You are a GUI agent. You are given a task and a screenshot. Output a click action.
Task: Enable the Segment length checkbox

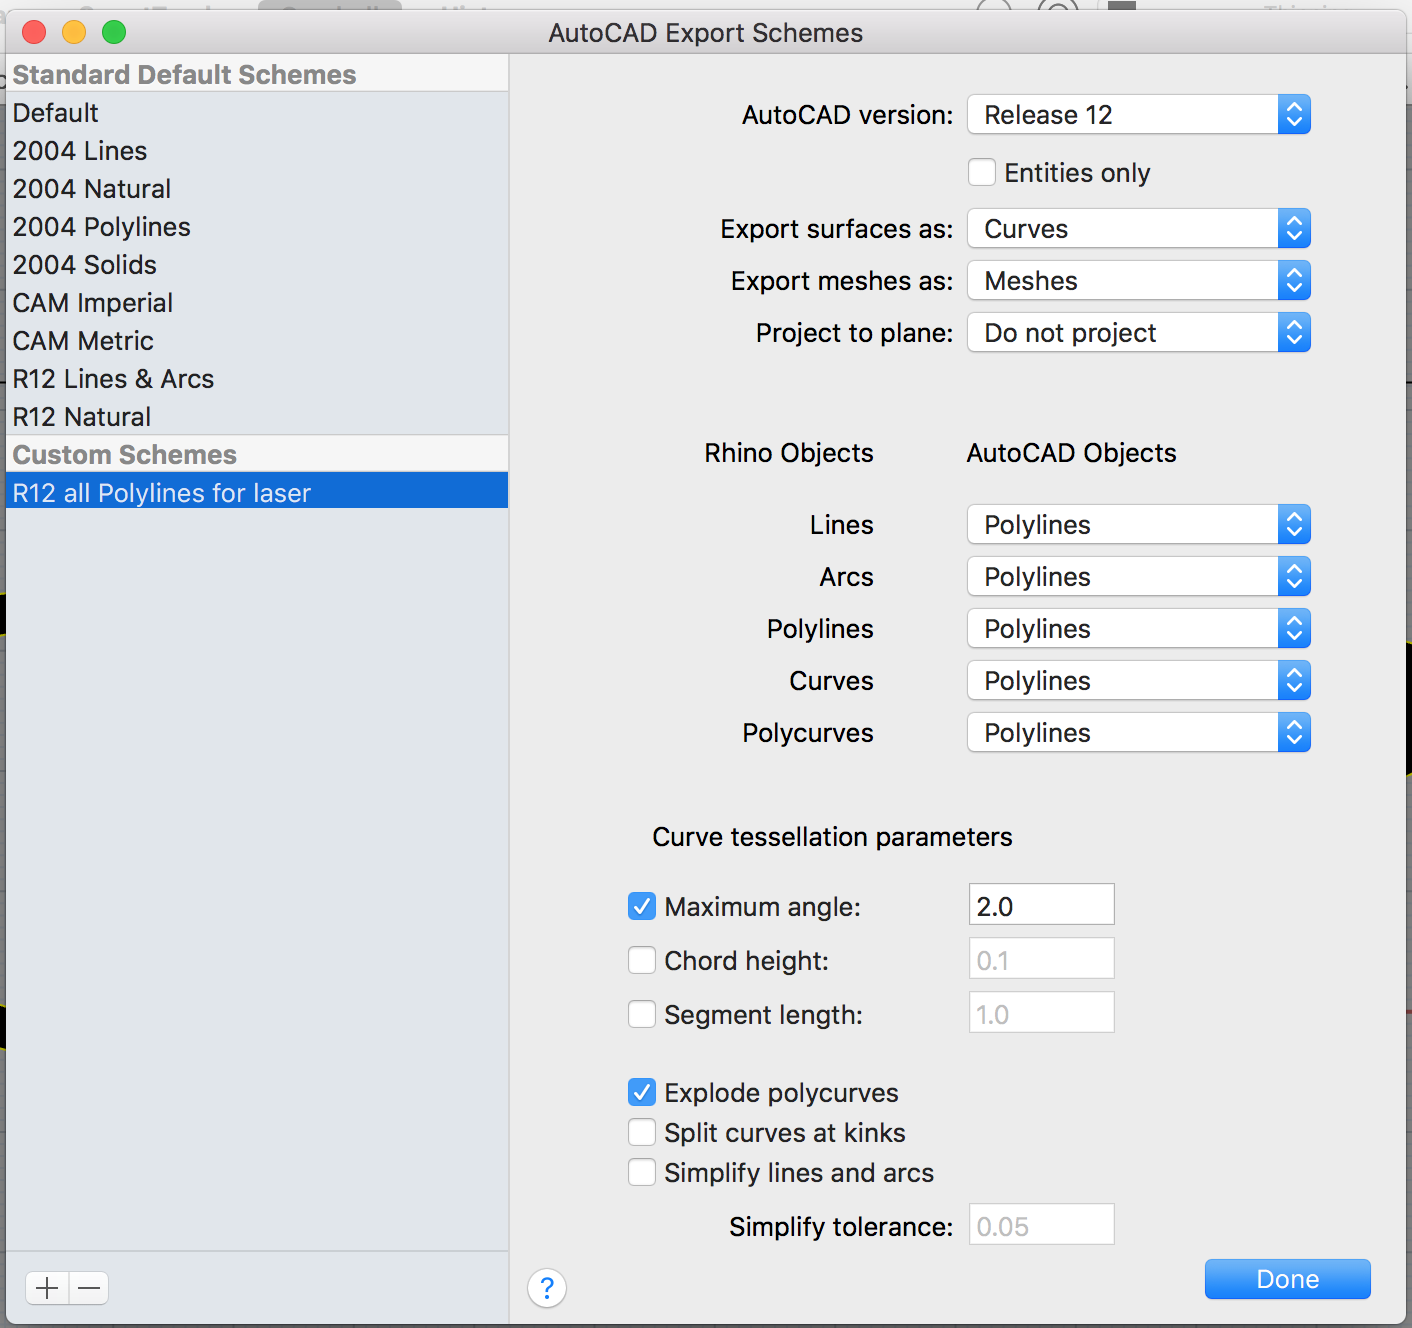coord(642,1014)
